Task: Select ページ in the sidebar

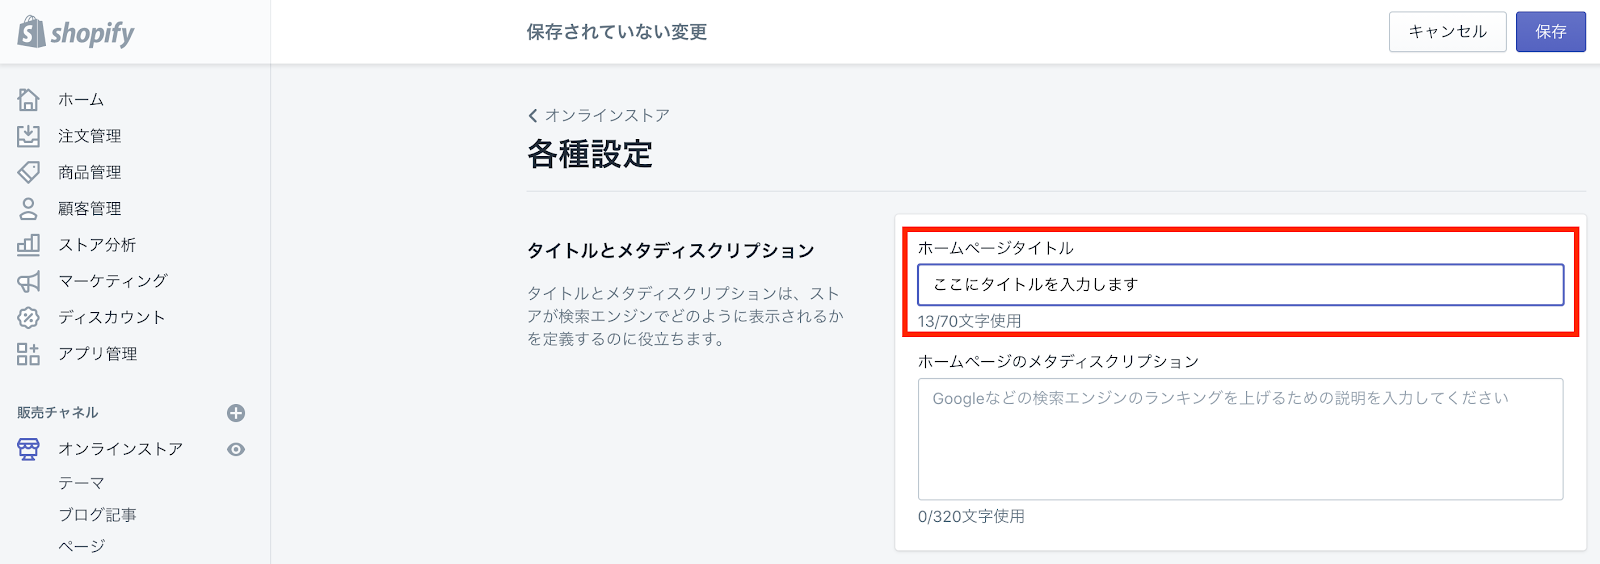Action: [81, 546]
